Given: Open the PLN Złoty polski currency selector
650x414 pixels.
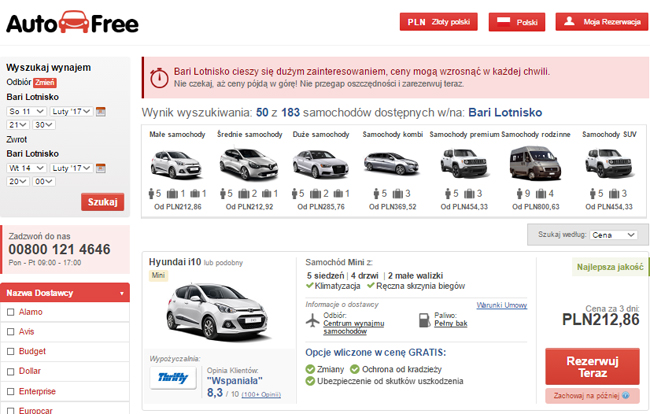Looking at the screenshot, I should tap(439, 22).
